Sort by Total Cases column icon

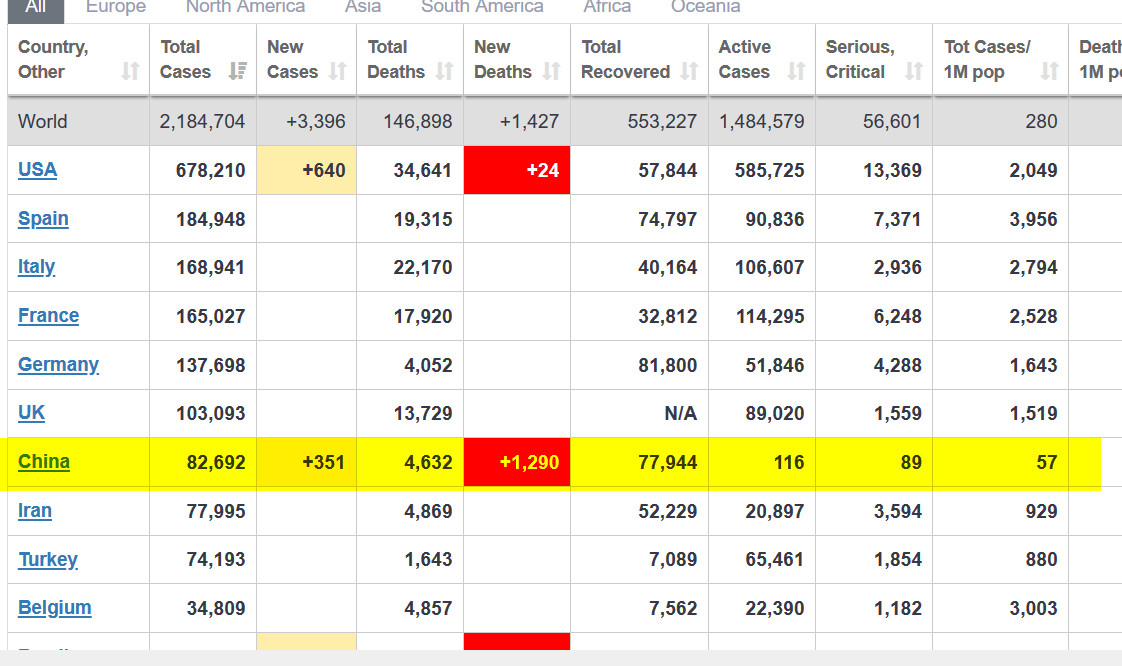click(238, 72)
